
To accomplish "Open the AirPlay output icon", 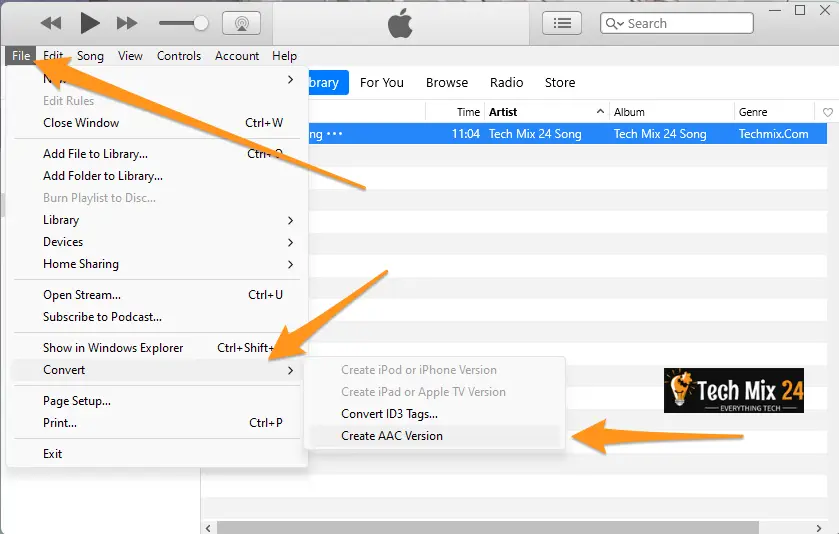I will (241, 23).
